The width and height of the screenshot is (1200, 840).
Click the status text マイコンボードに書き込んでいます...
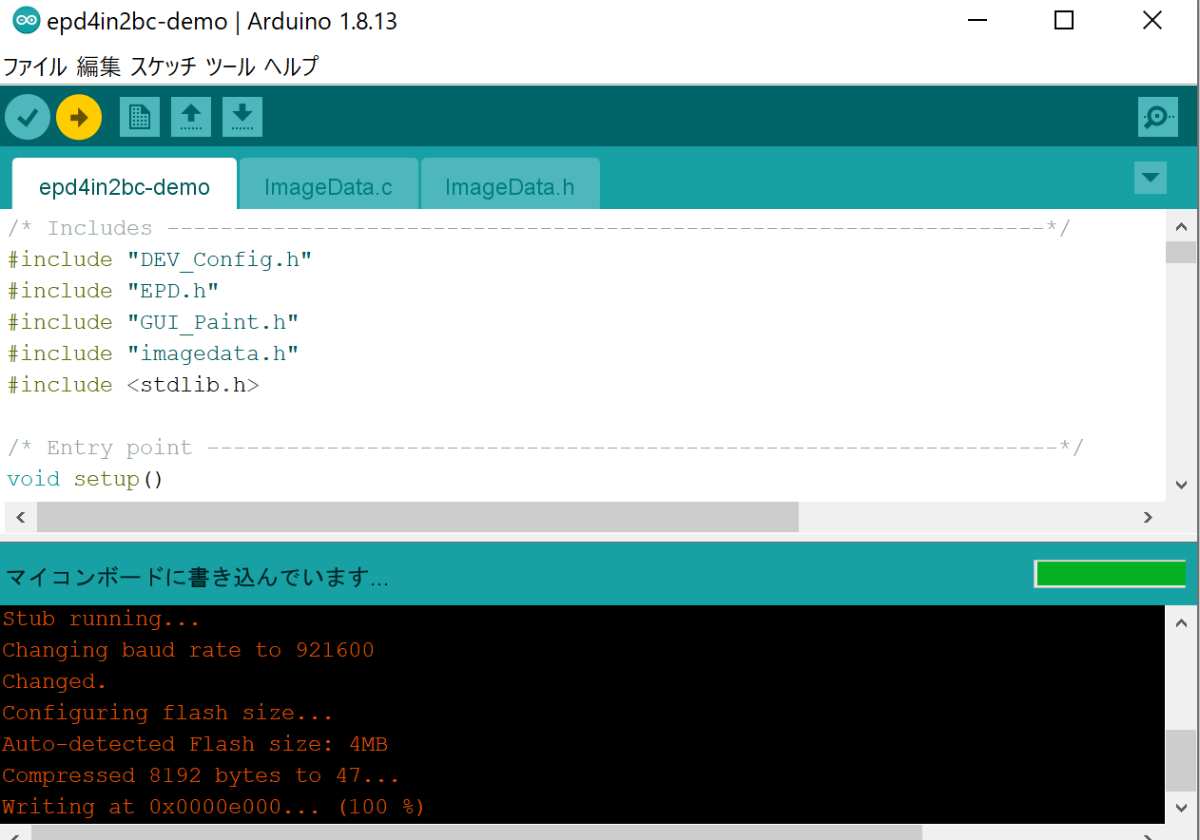coord(197,577)
